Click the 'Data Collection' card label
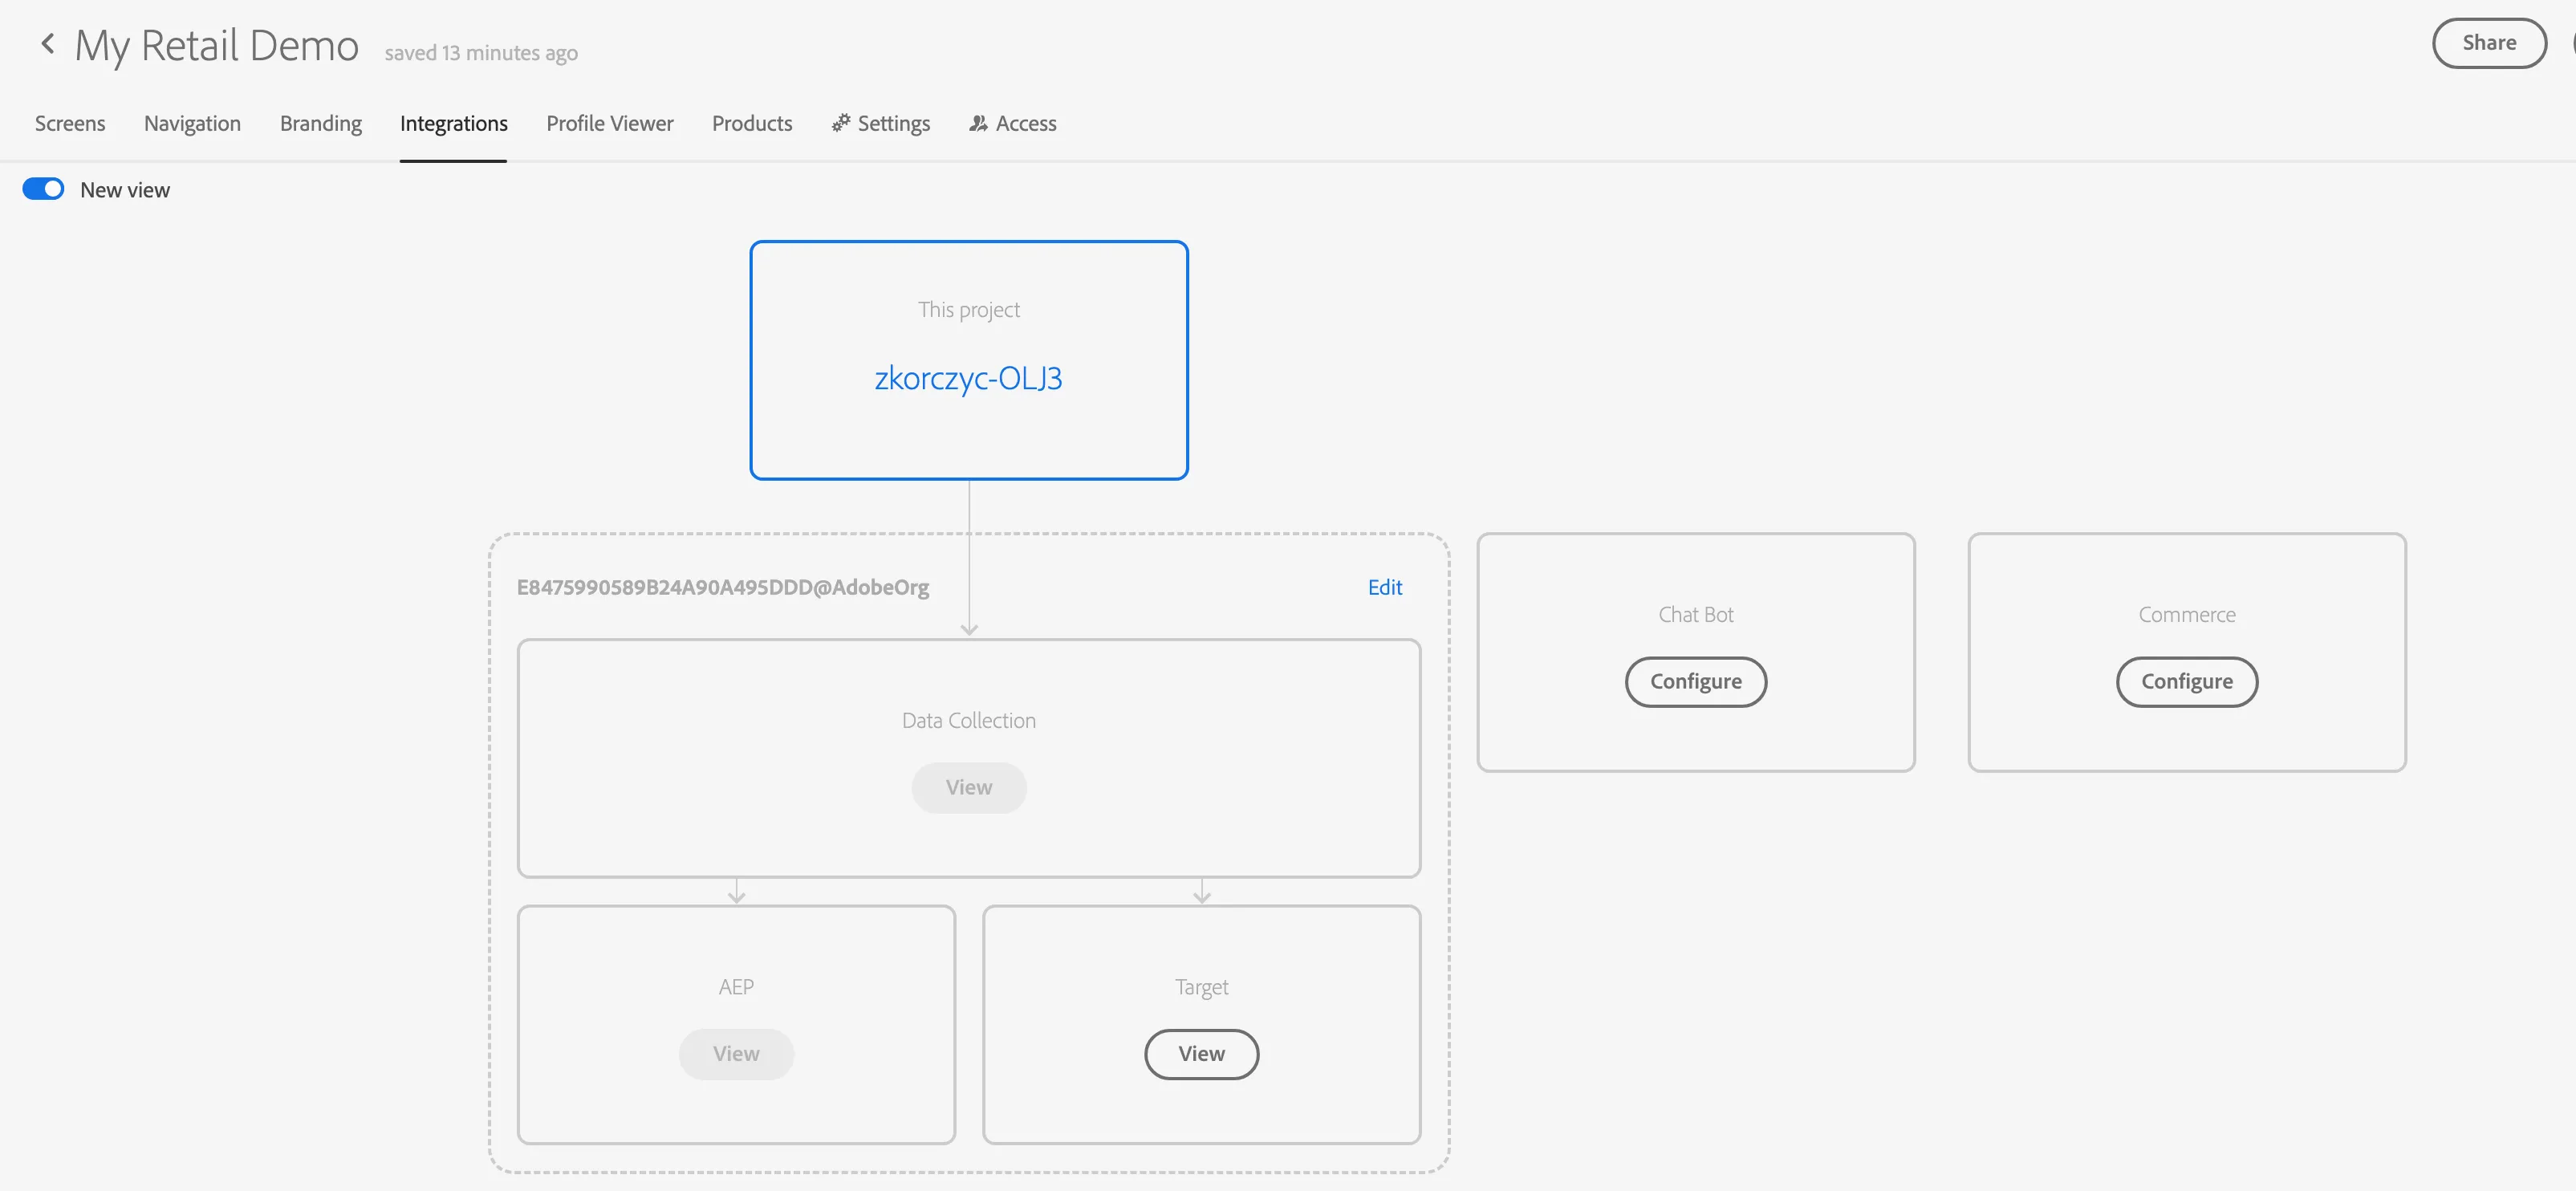Viewport: 2576px width, 1191px height. click(x=969, y=721)
